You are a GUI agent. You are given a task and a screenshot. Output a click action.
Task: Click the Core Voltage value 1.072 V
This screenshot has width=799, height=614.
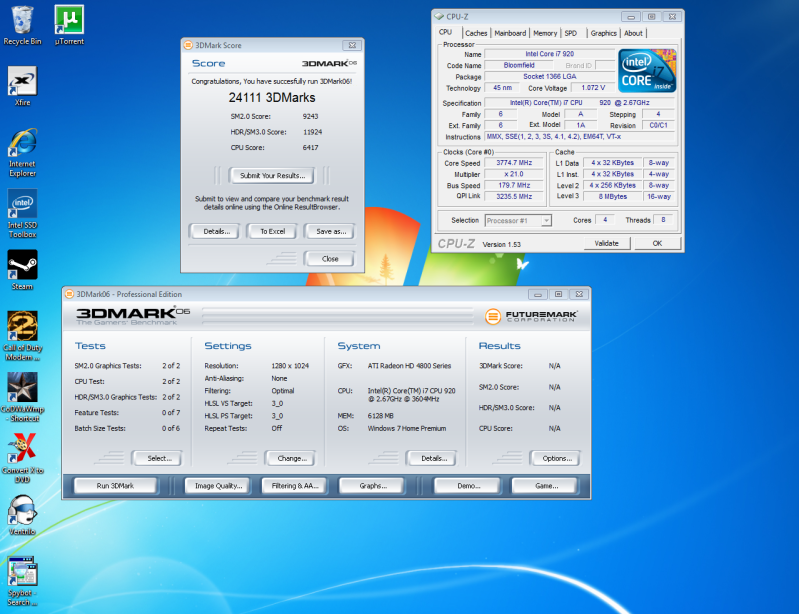(x=593, y=88)
